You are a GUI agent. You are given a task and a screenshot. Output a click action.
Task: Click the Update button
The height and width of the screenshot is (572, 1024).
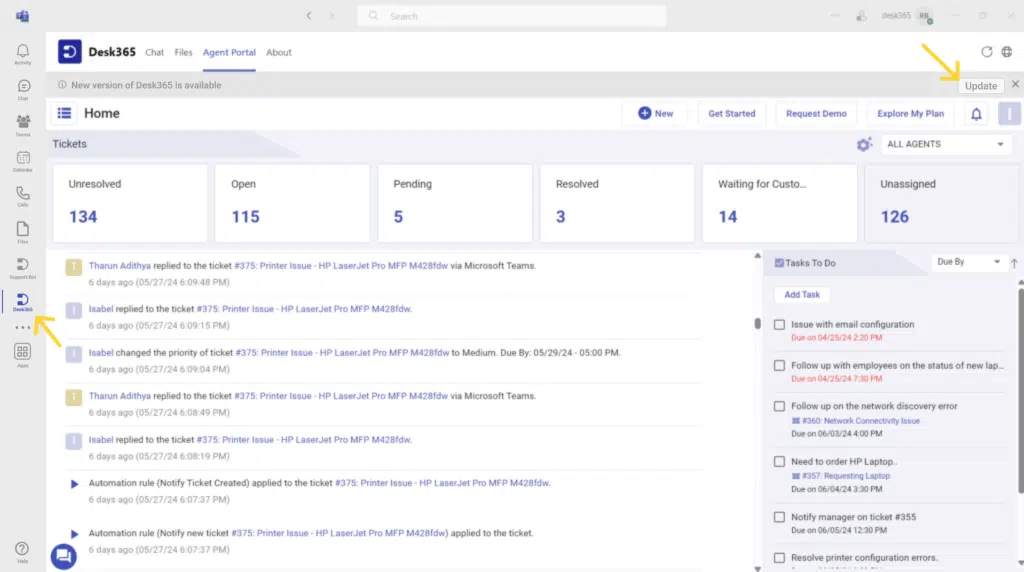(980, 86)
